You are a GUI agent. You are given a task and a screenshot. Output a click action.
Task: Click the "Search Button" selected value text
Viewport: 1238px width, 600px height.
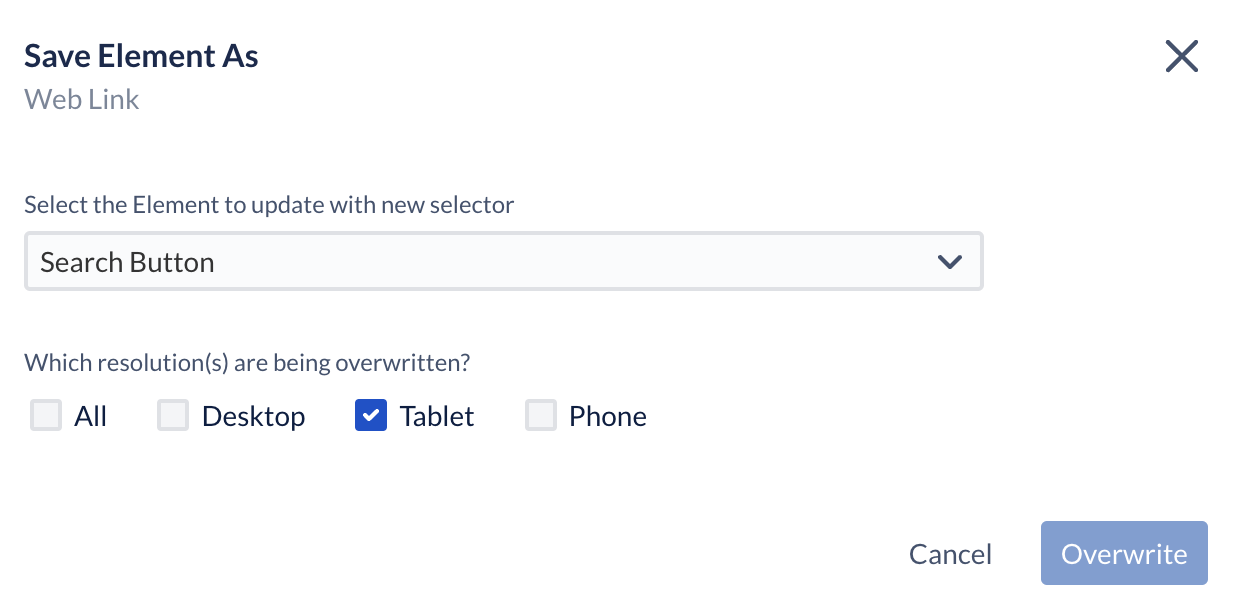[127, 262]
